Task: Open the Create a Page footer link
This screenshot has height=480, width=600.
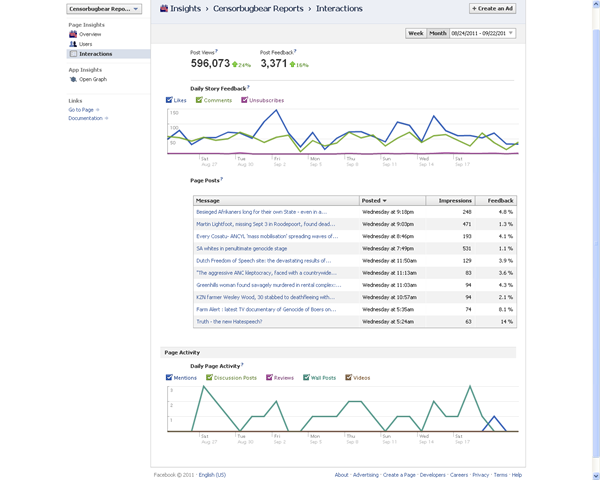Action: click(x=399, y=475)
